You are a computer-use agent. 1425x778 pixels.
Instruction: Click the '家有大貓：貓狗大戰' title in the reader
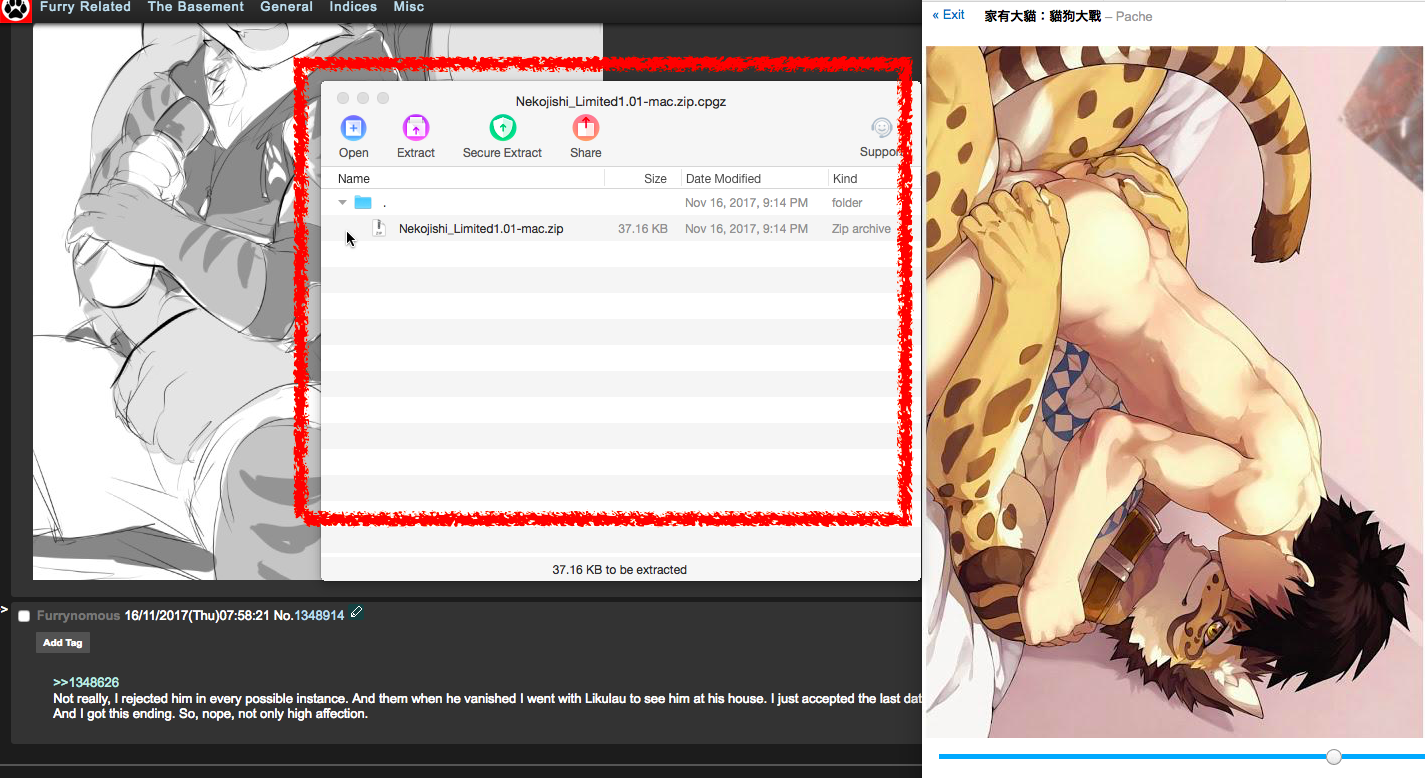1043,16
